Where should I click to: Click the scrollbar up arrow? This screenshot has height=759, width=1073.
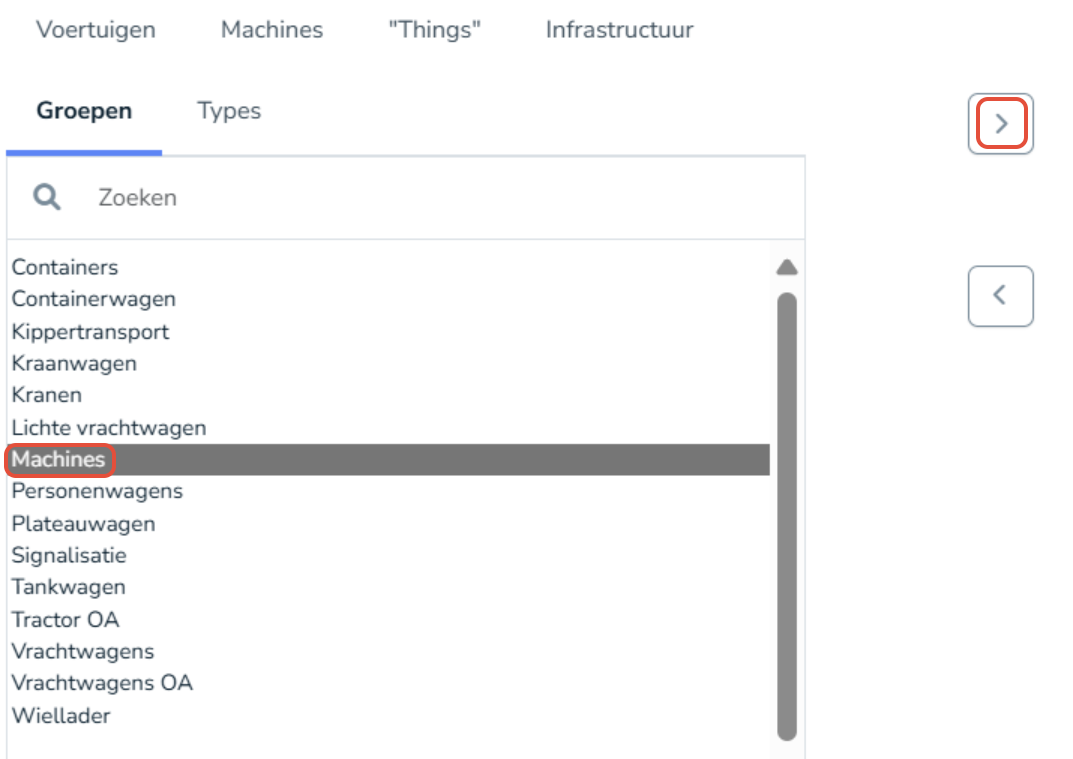point(786,268)
